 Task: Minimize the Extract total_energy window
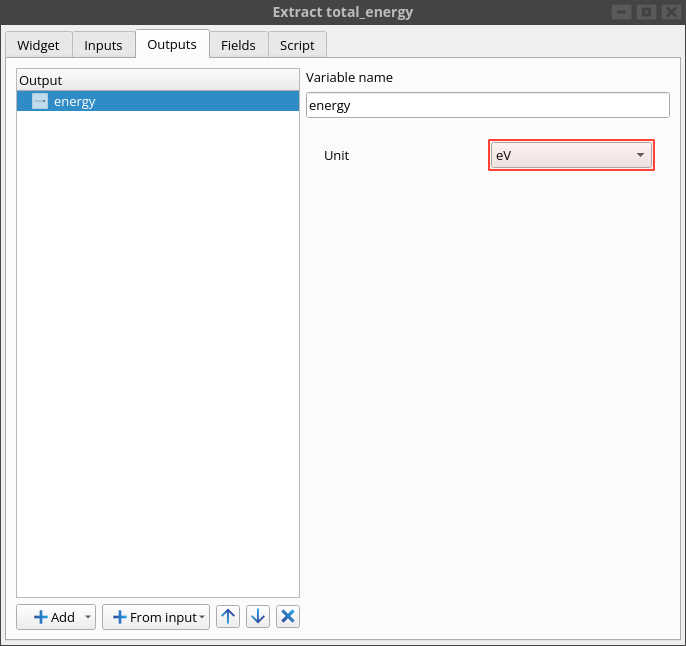(x=621, y=12)
